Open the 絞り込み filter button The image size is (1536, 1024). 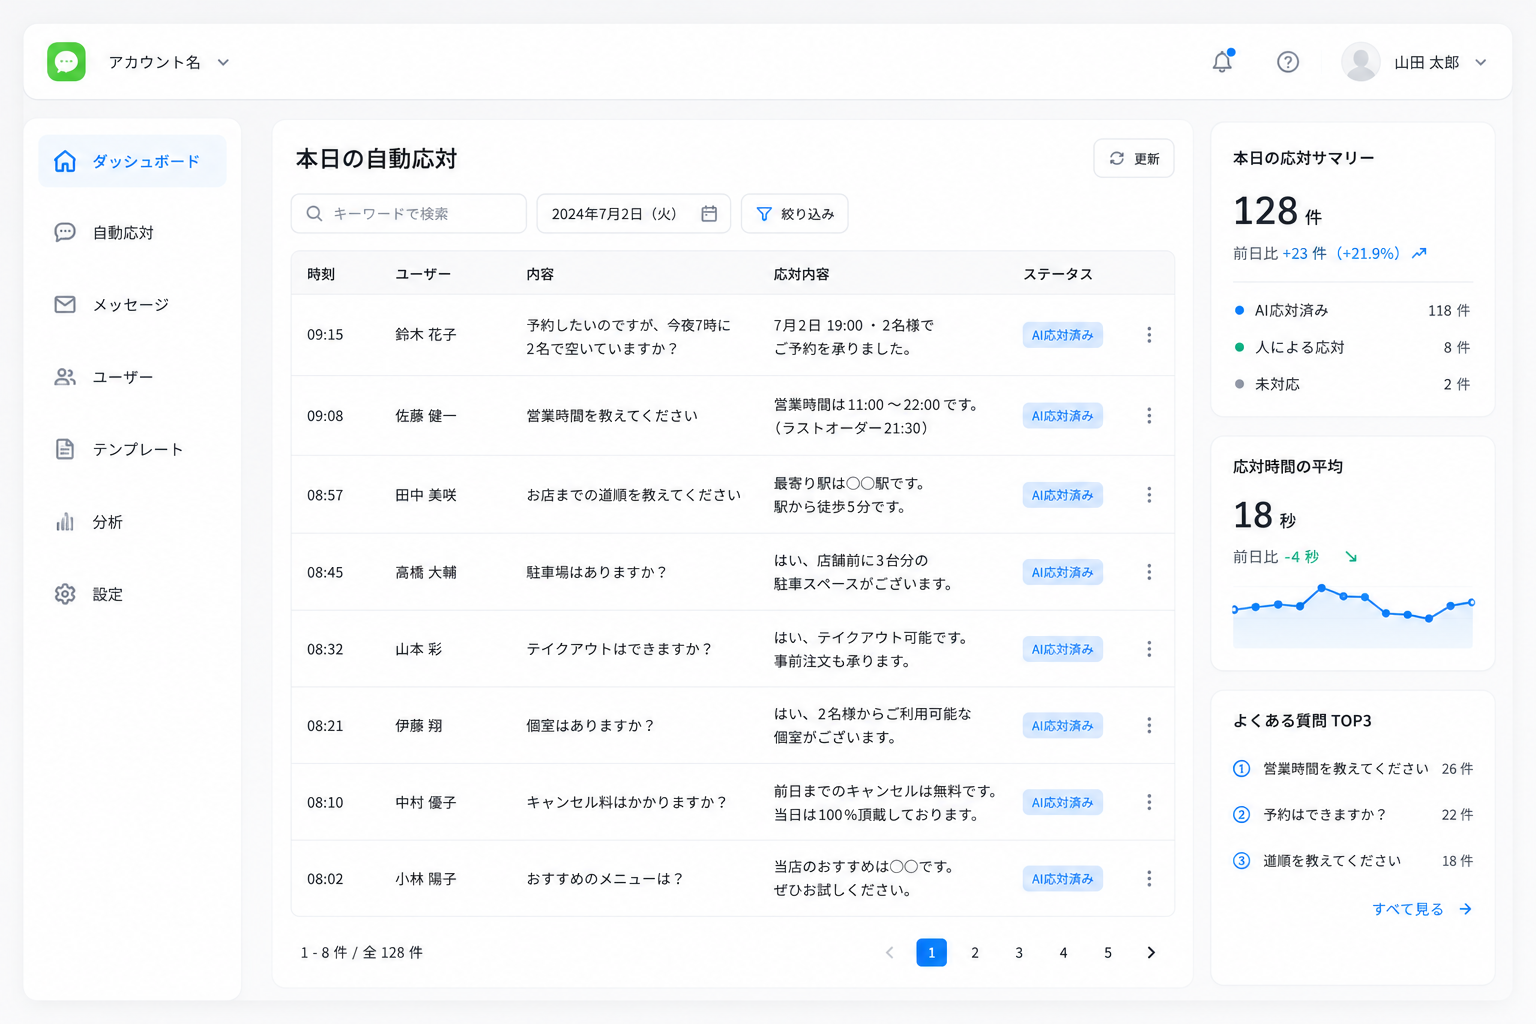tap(795, 214)
